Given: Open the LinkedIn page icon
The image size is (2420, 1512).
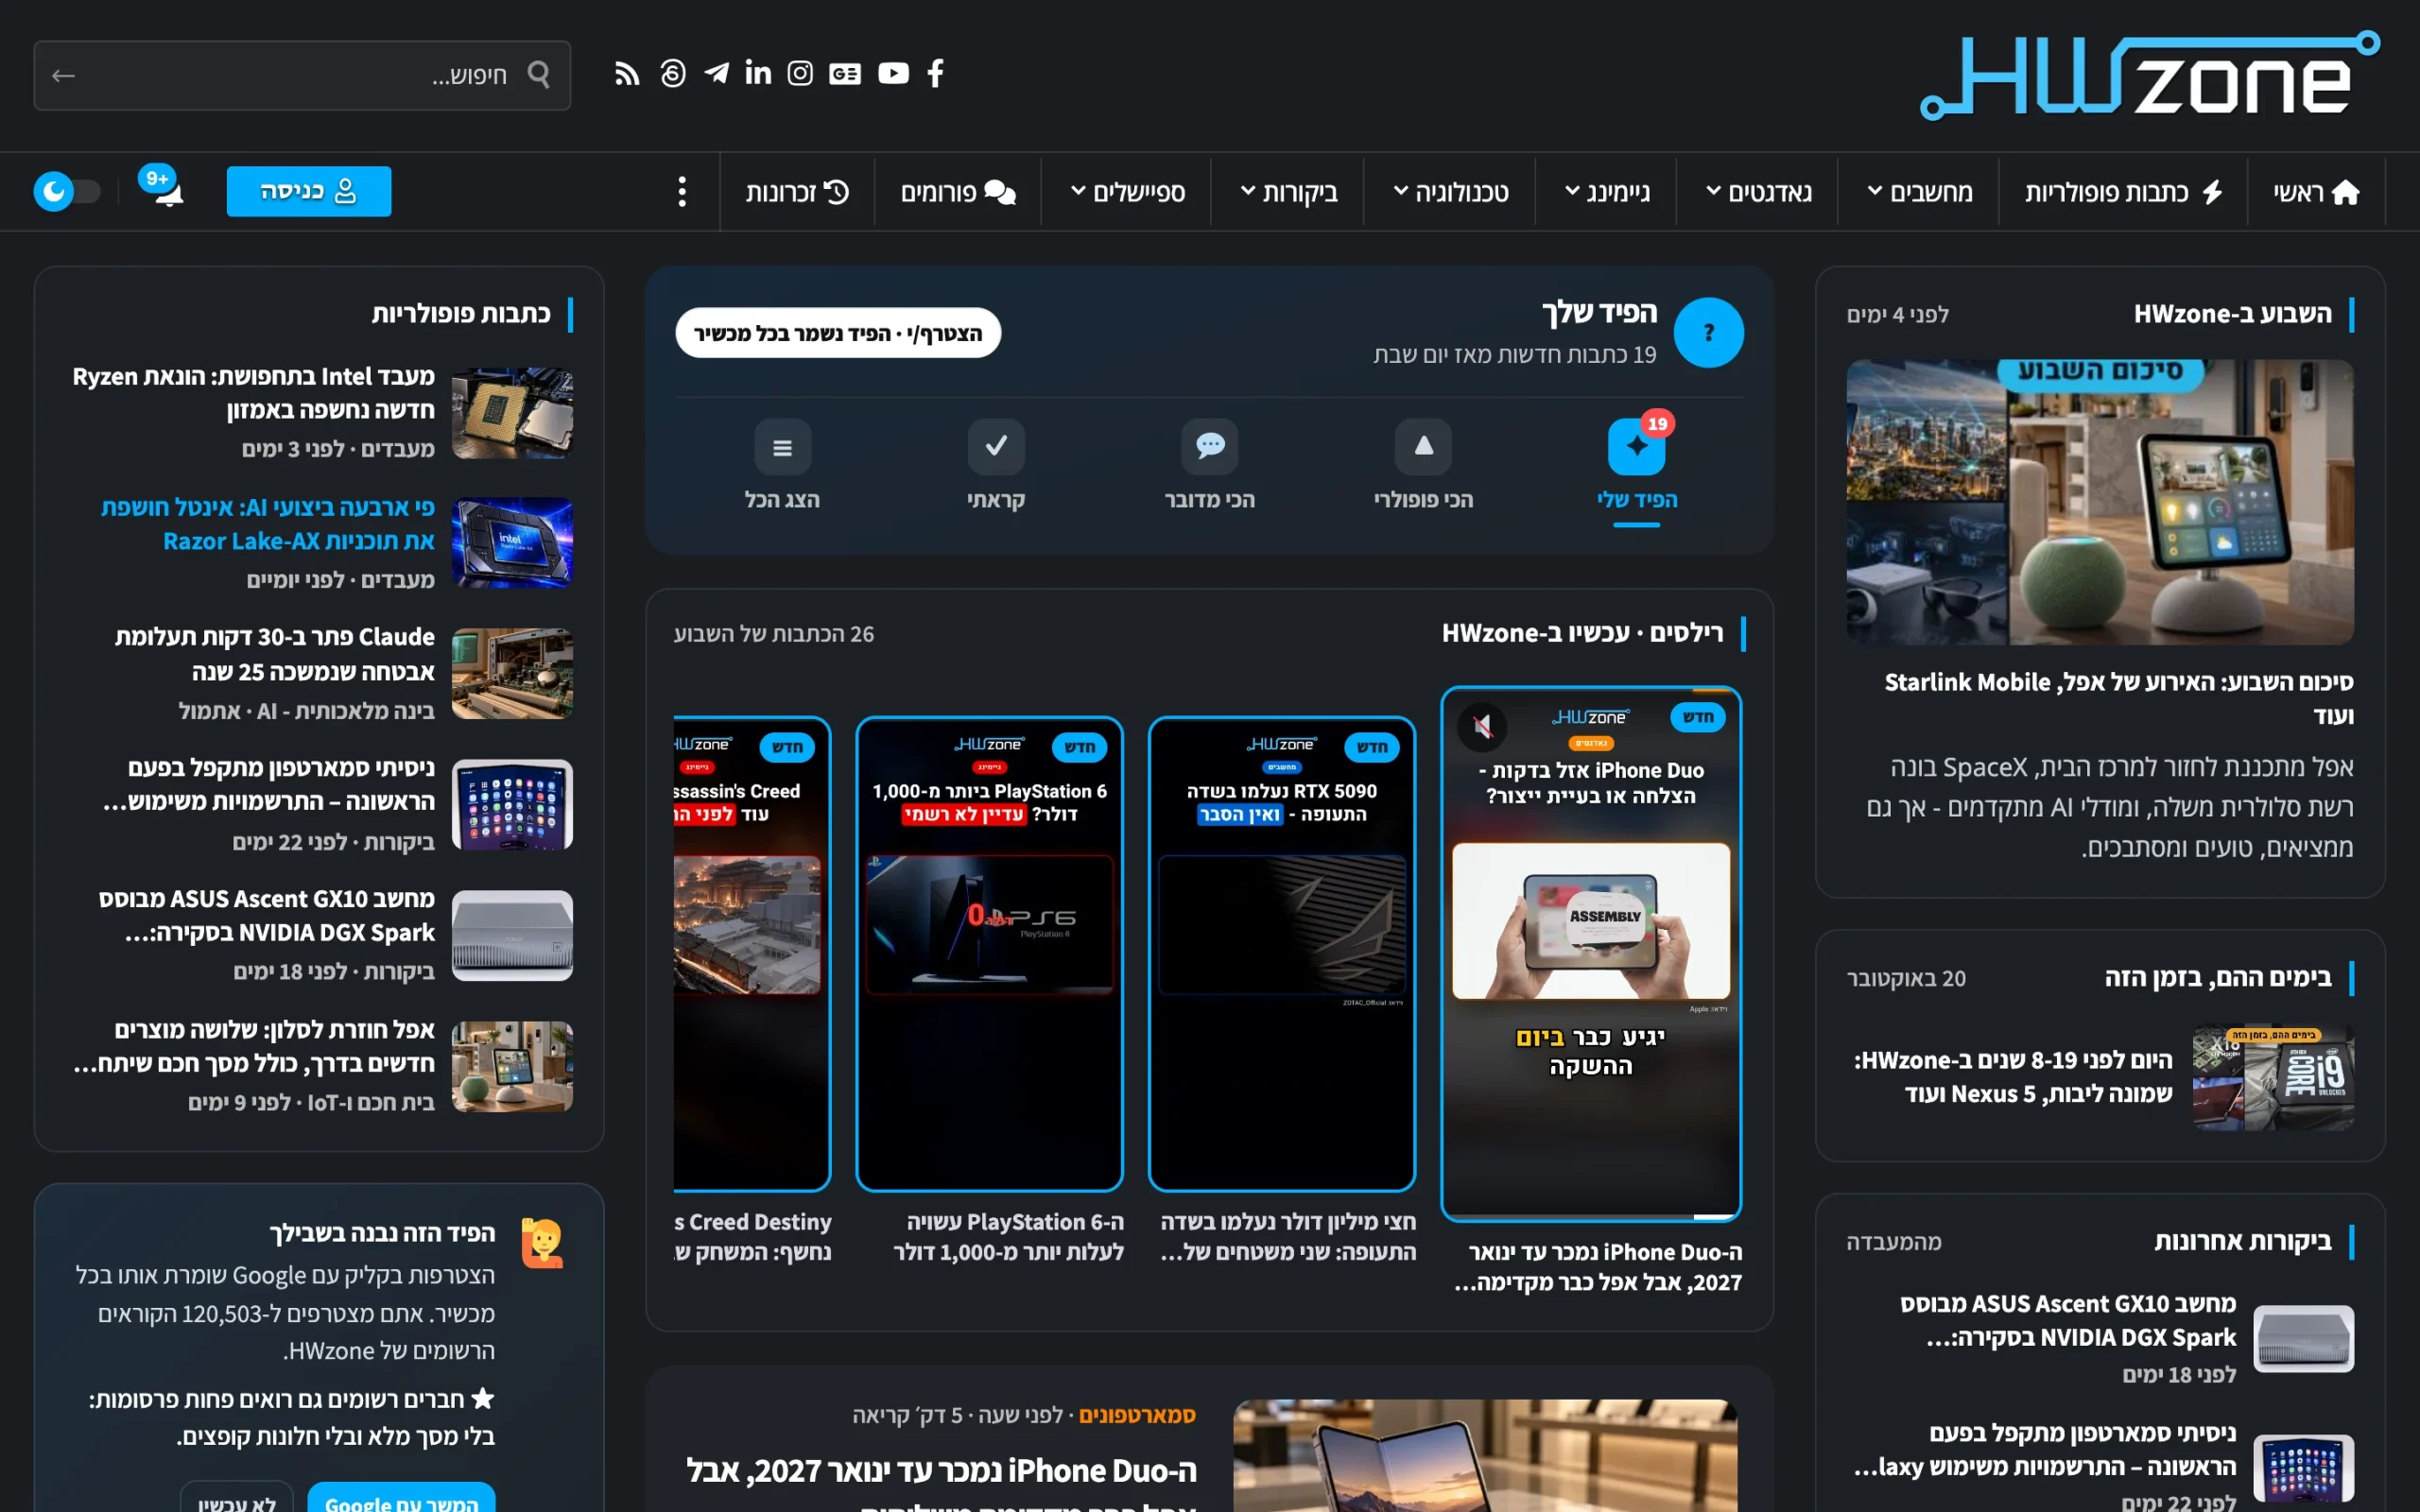Looking at the screenshot, I should point(758,73).
